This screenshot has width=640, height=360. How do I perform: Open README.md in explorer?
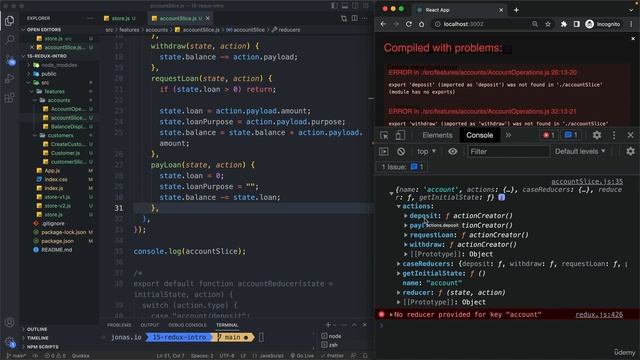[x=56, y=249]
